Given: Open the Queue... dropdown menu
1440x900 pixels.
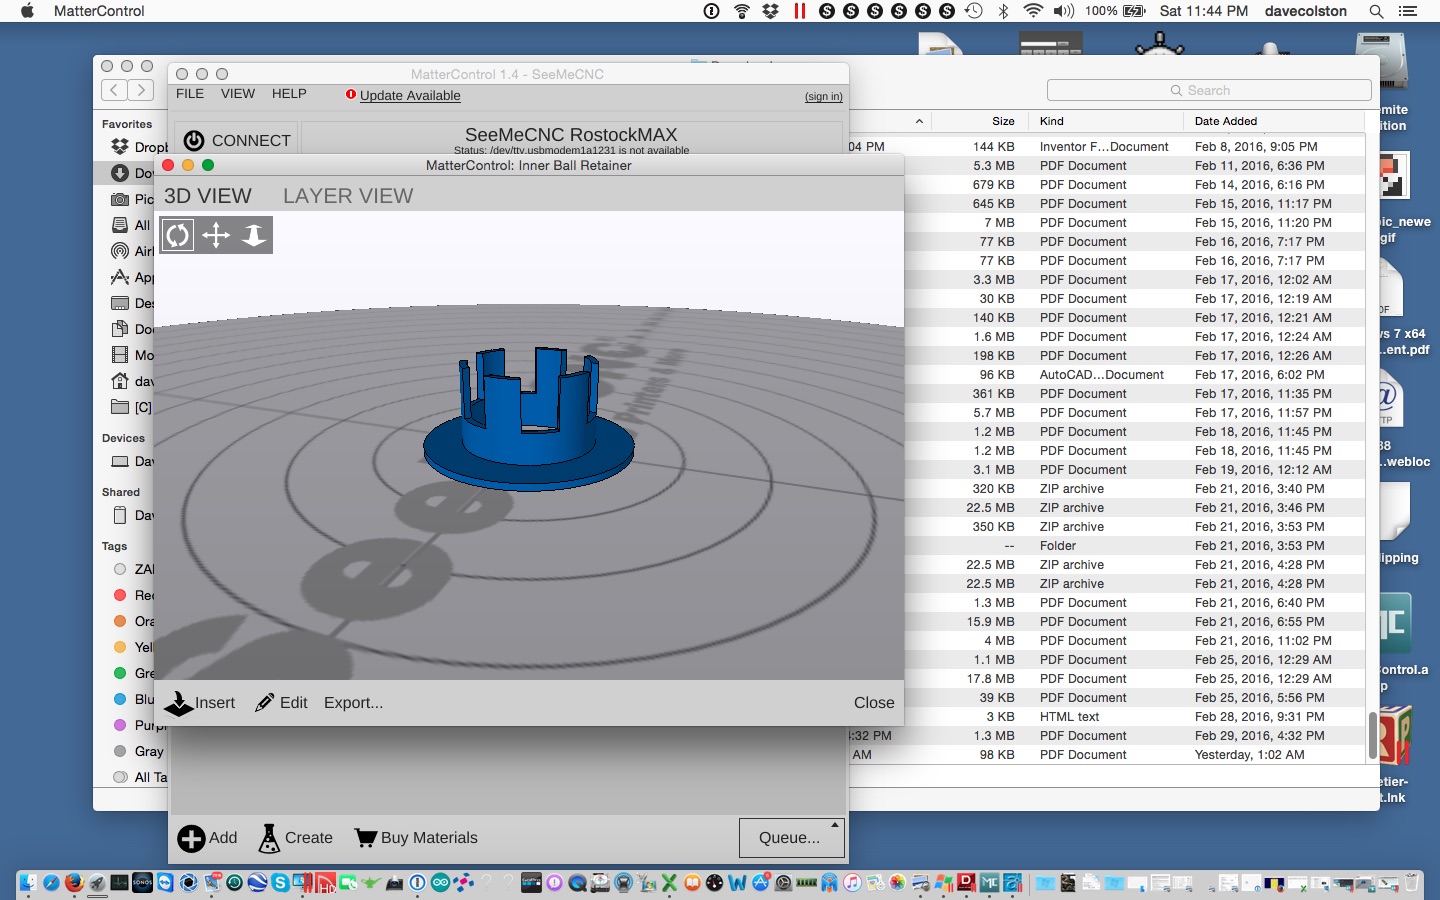Looking at the screenshot, I should point(791,838).
